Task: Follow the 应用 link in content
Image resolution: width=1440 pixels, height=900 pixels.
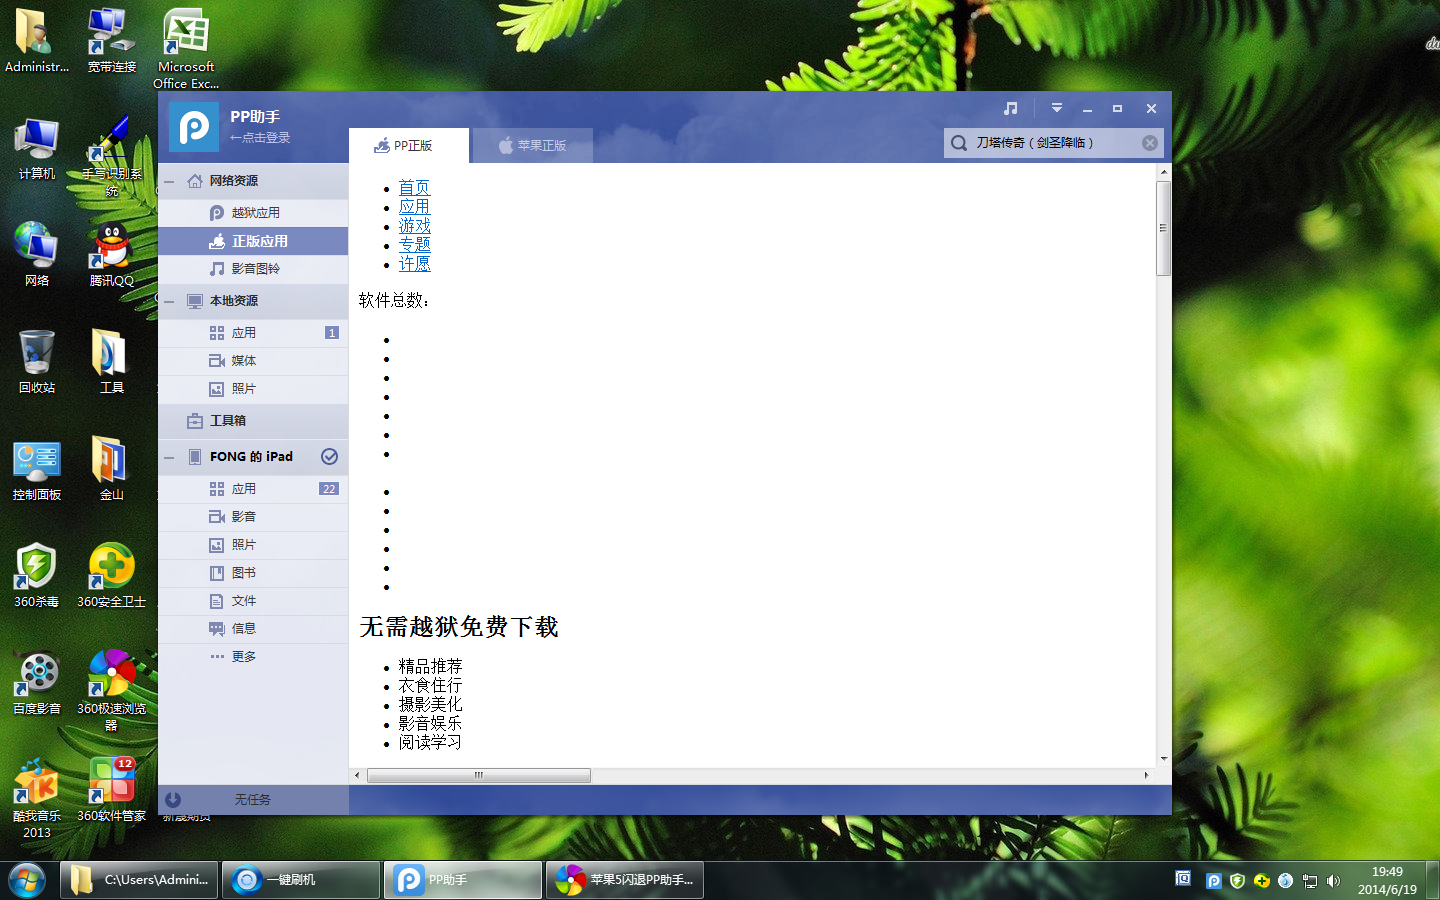Action: pos(414,207)
